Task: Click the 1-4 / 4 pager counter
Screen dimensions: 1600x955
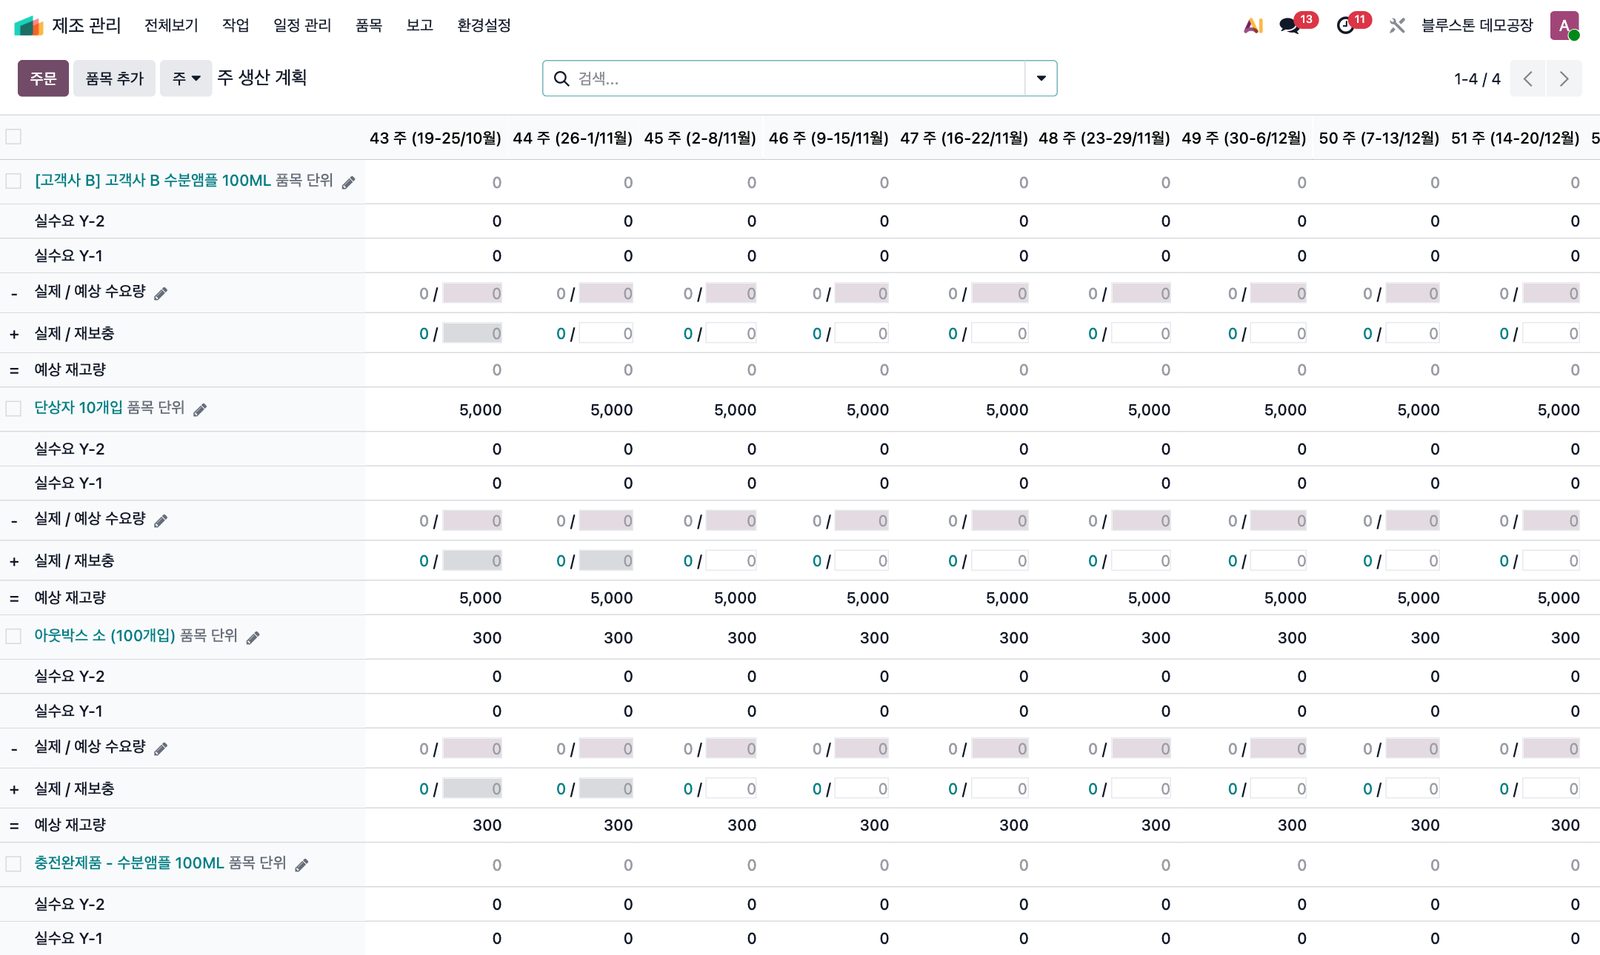Action: [1477, 78]
